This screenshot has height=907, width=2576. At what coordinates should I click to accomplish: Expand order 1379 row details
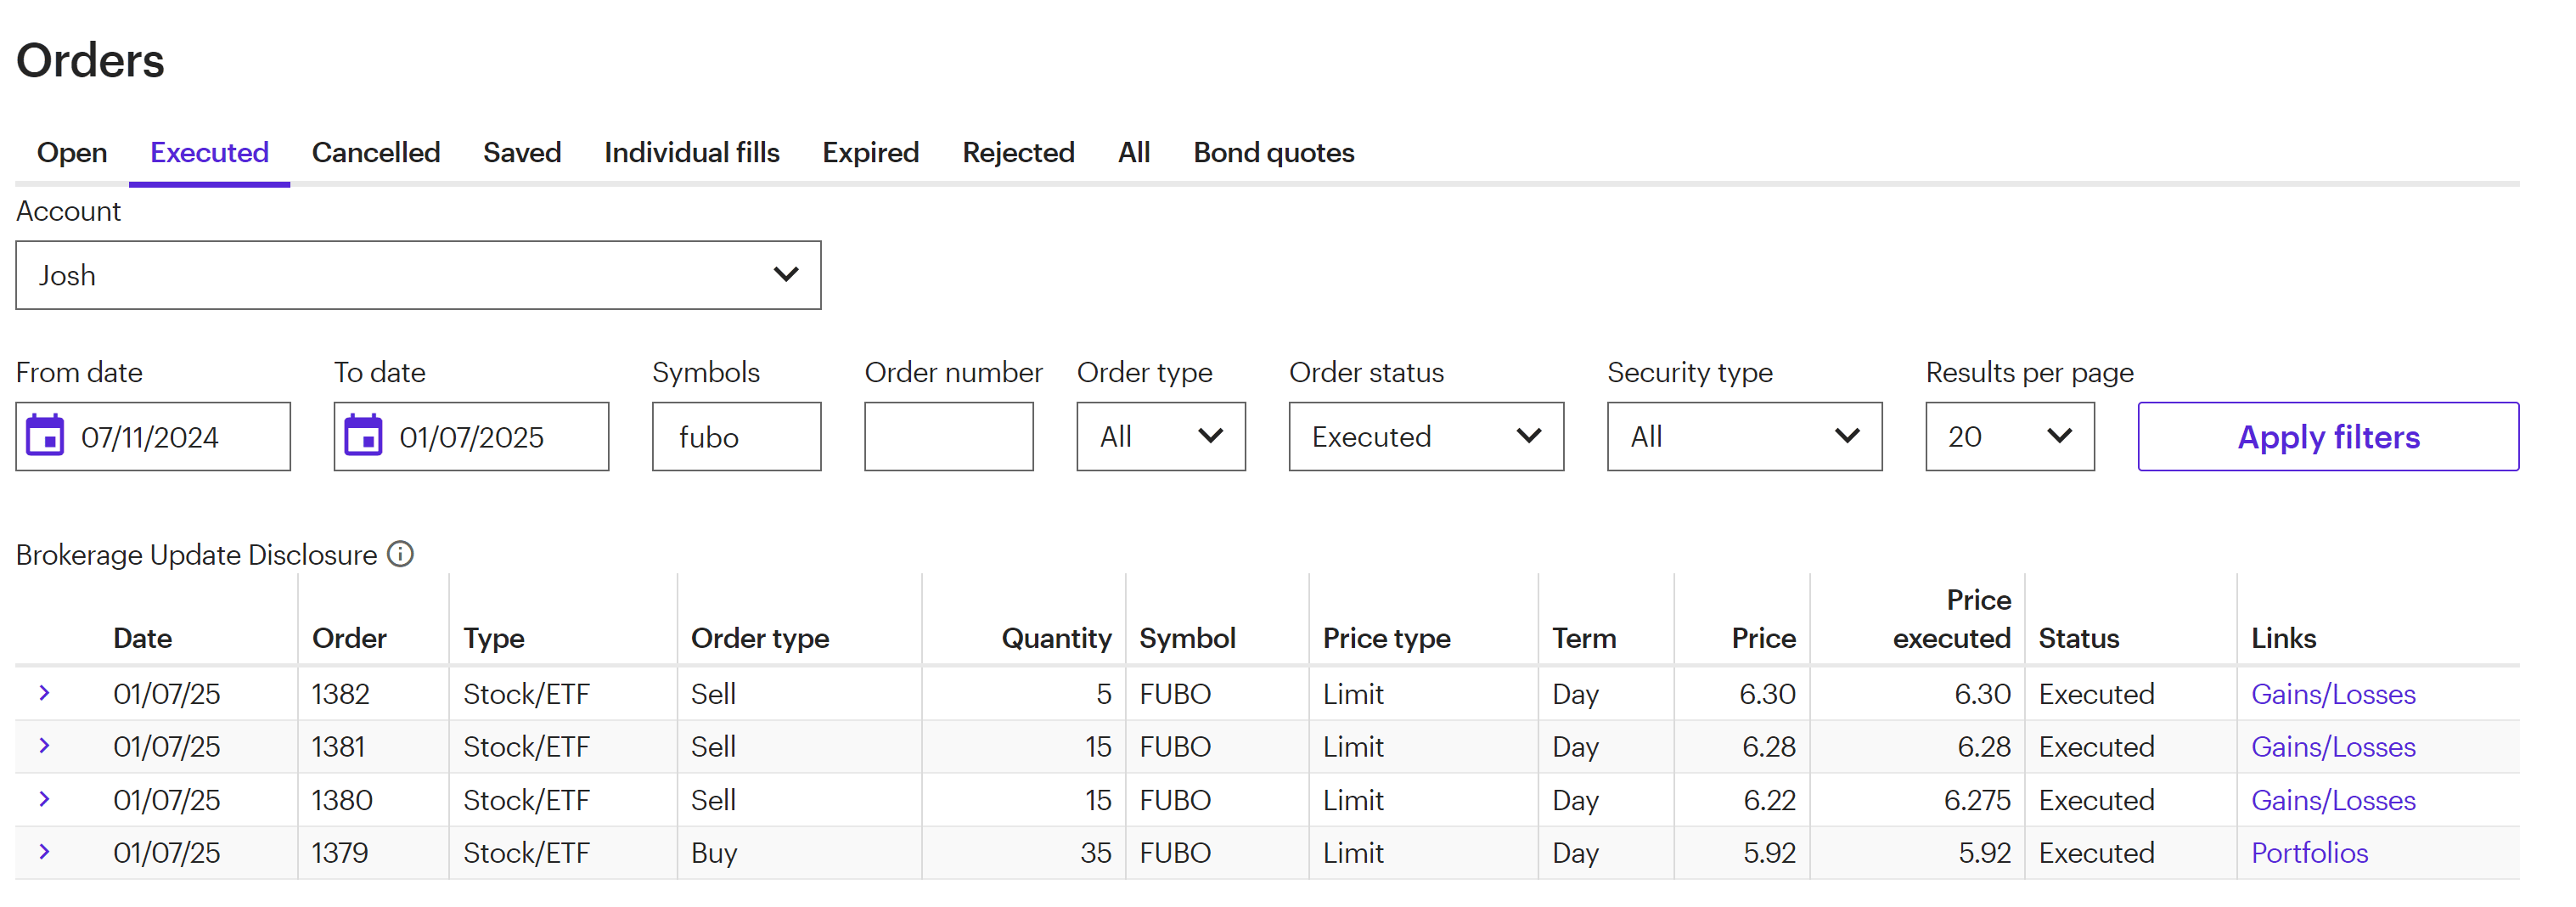(44, 852)
